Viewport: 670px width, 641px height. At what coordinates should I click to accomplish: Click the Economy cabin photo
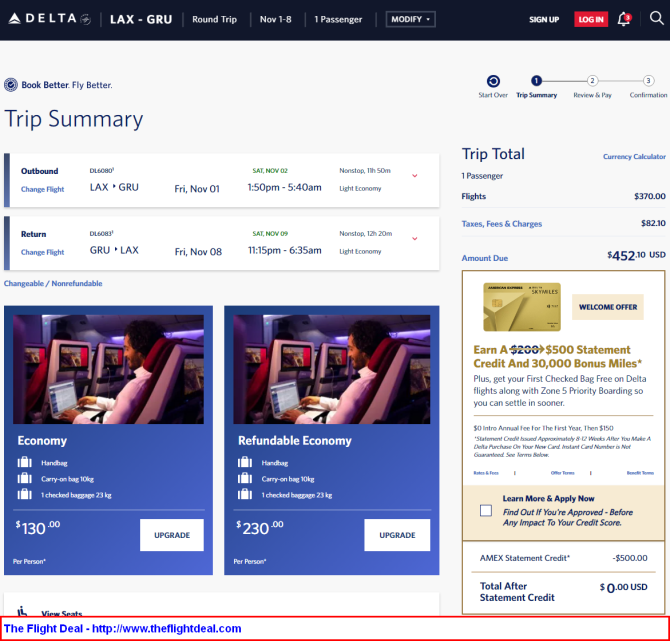click(x=108, y=369)
